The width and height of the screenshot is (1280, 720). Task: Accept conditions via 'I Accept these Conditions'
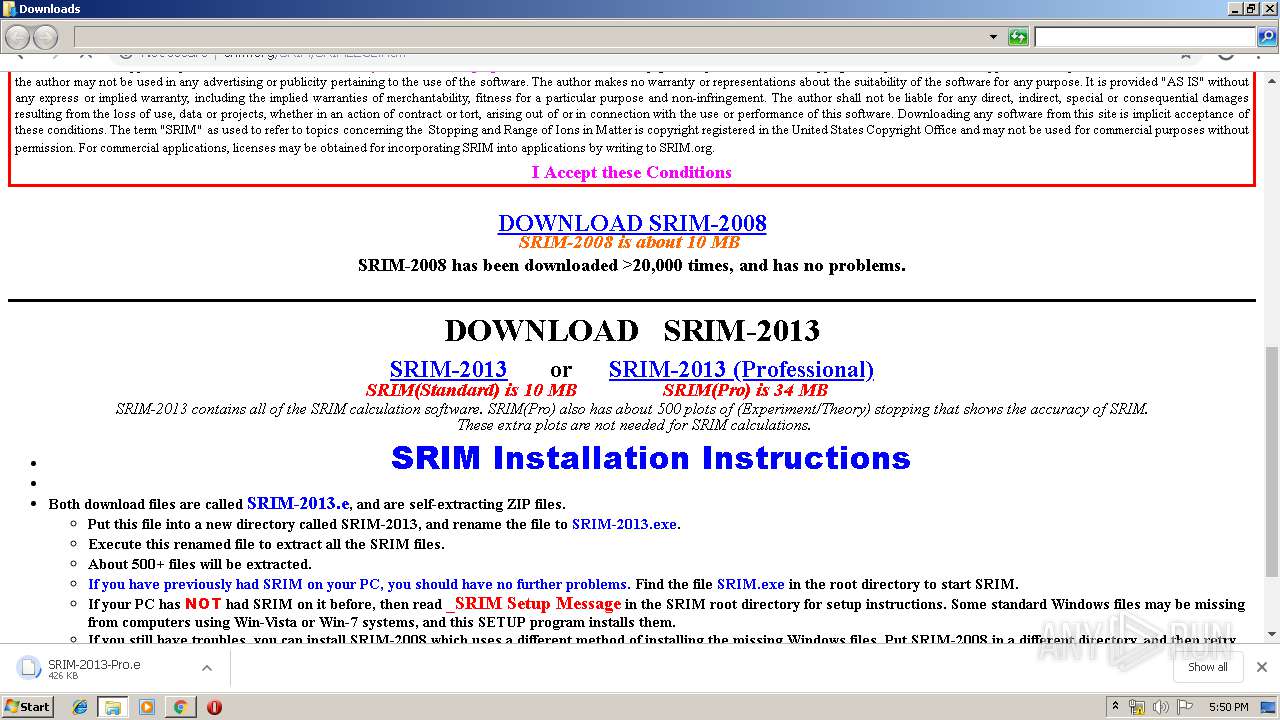click(631, 172)
